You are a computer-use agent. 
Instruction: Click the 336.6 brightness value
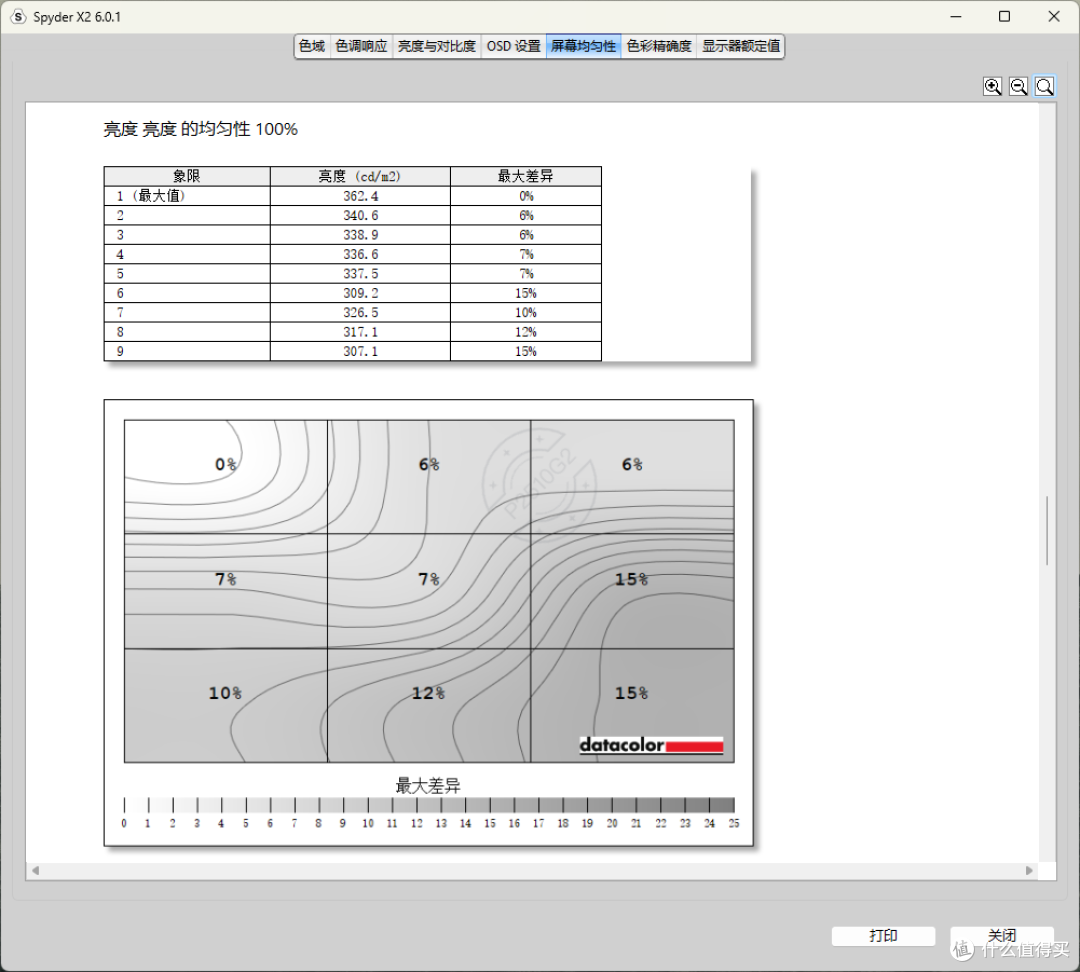click(360, 254)
